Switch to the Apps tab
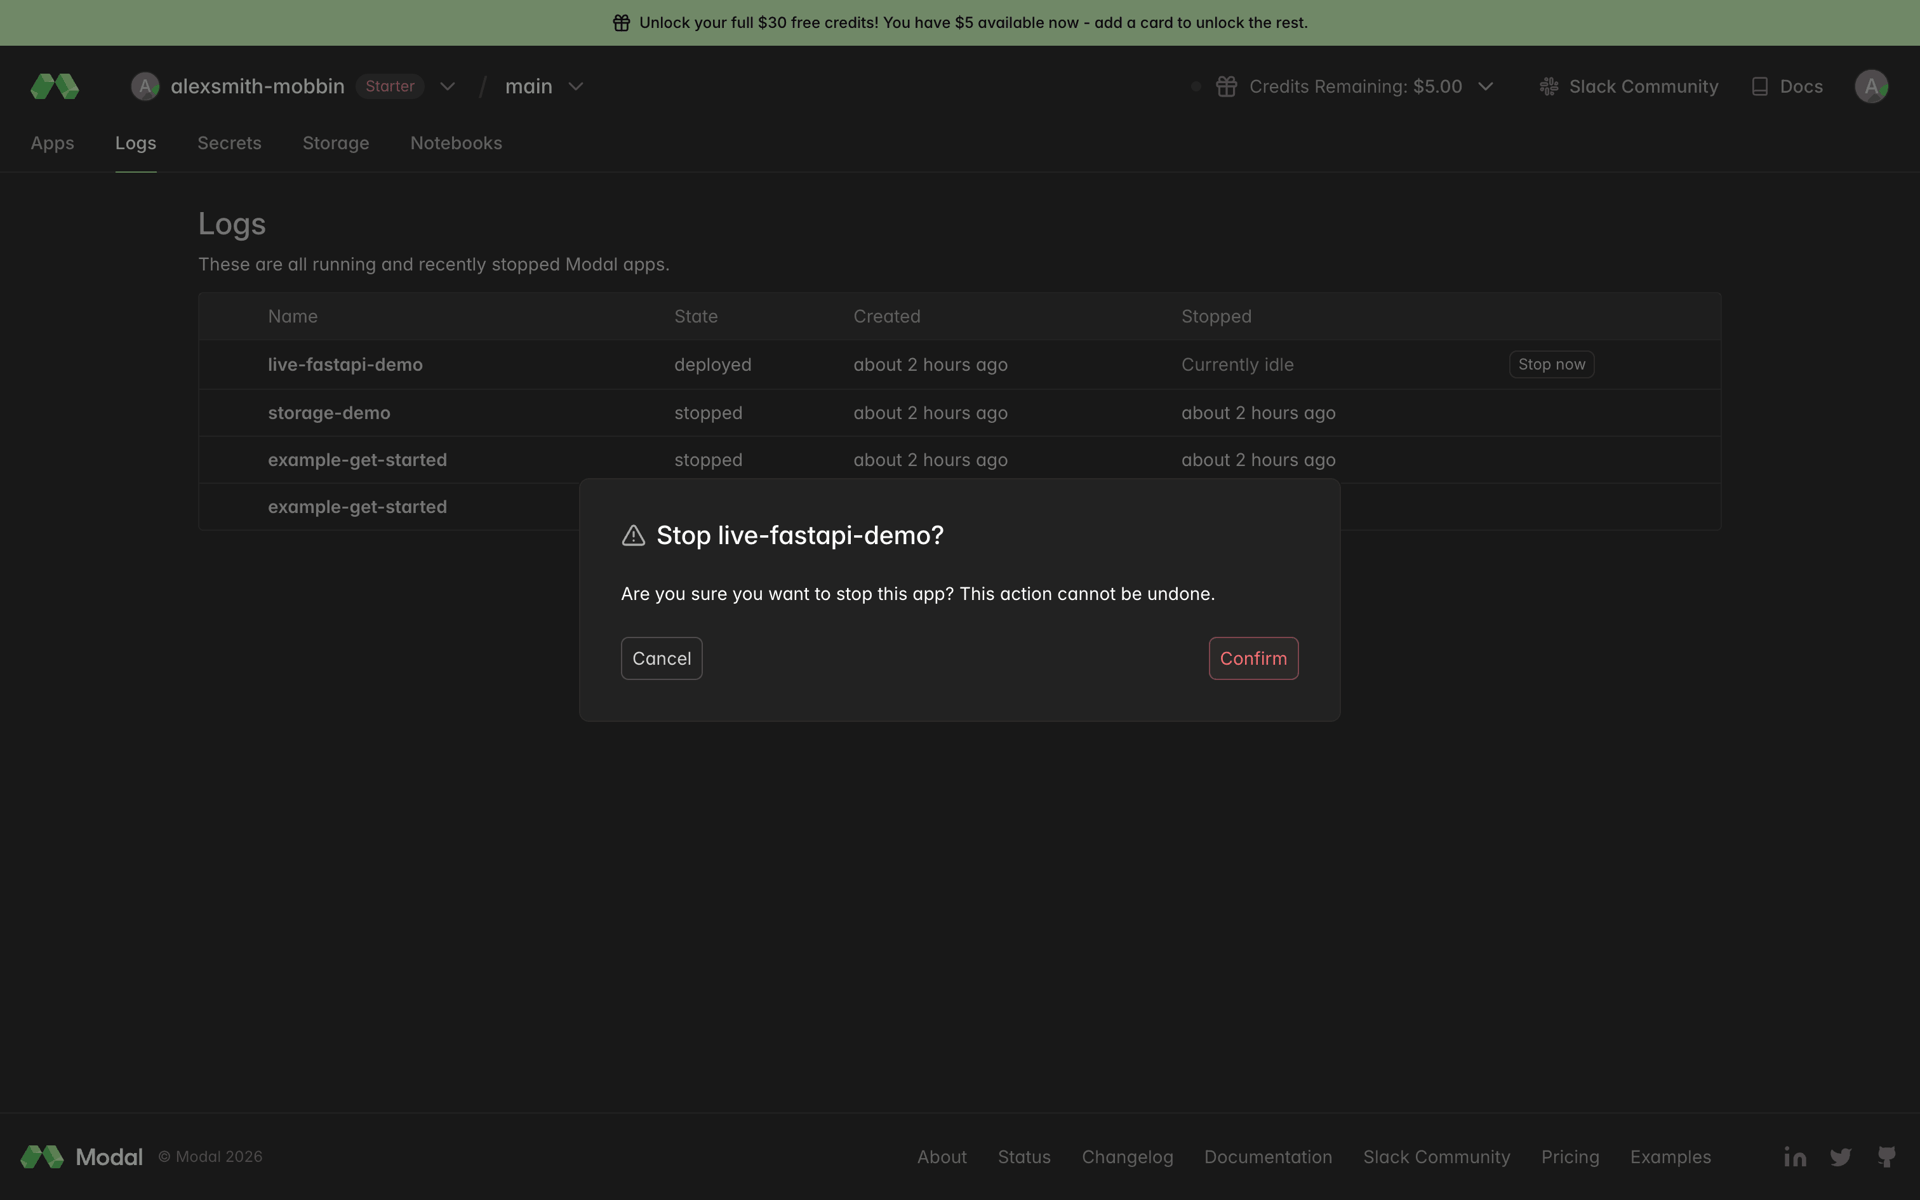The image size is (1920, 1200). coord(52,143)
